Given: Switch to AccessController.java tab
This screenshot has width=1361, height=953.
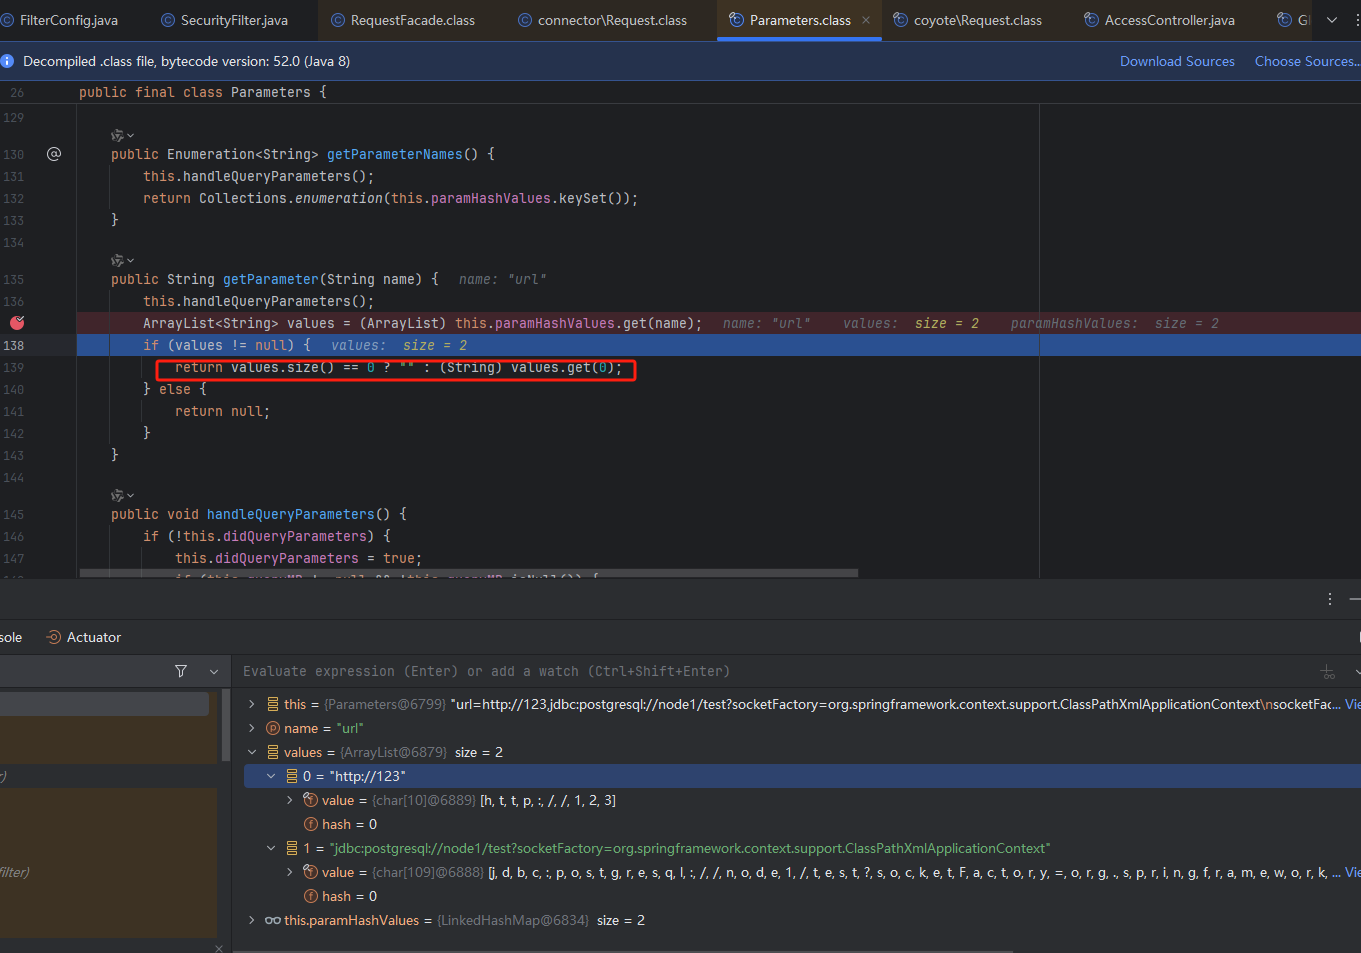Looking at the screenshot, I should (1160, 20).
